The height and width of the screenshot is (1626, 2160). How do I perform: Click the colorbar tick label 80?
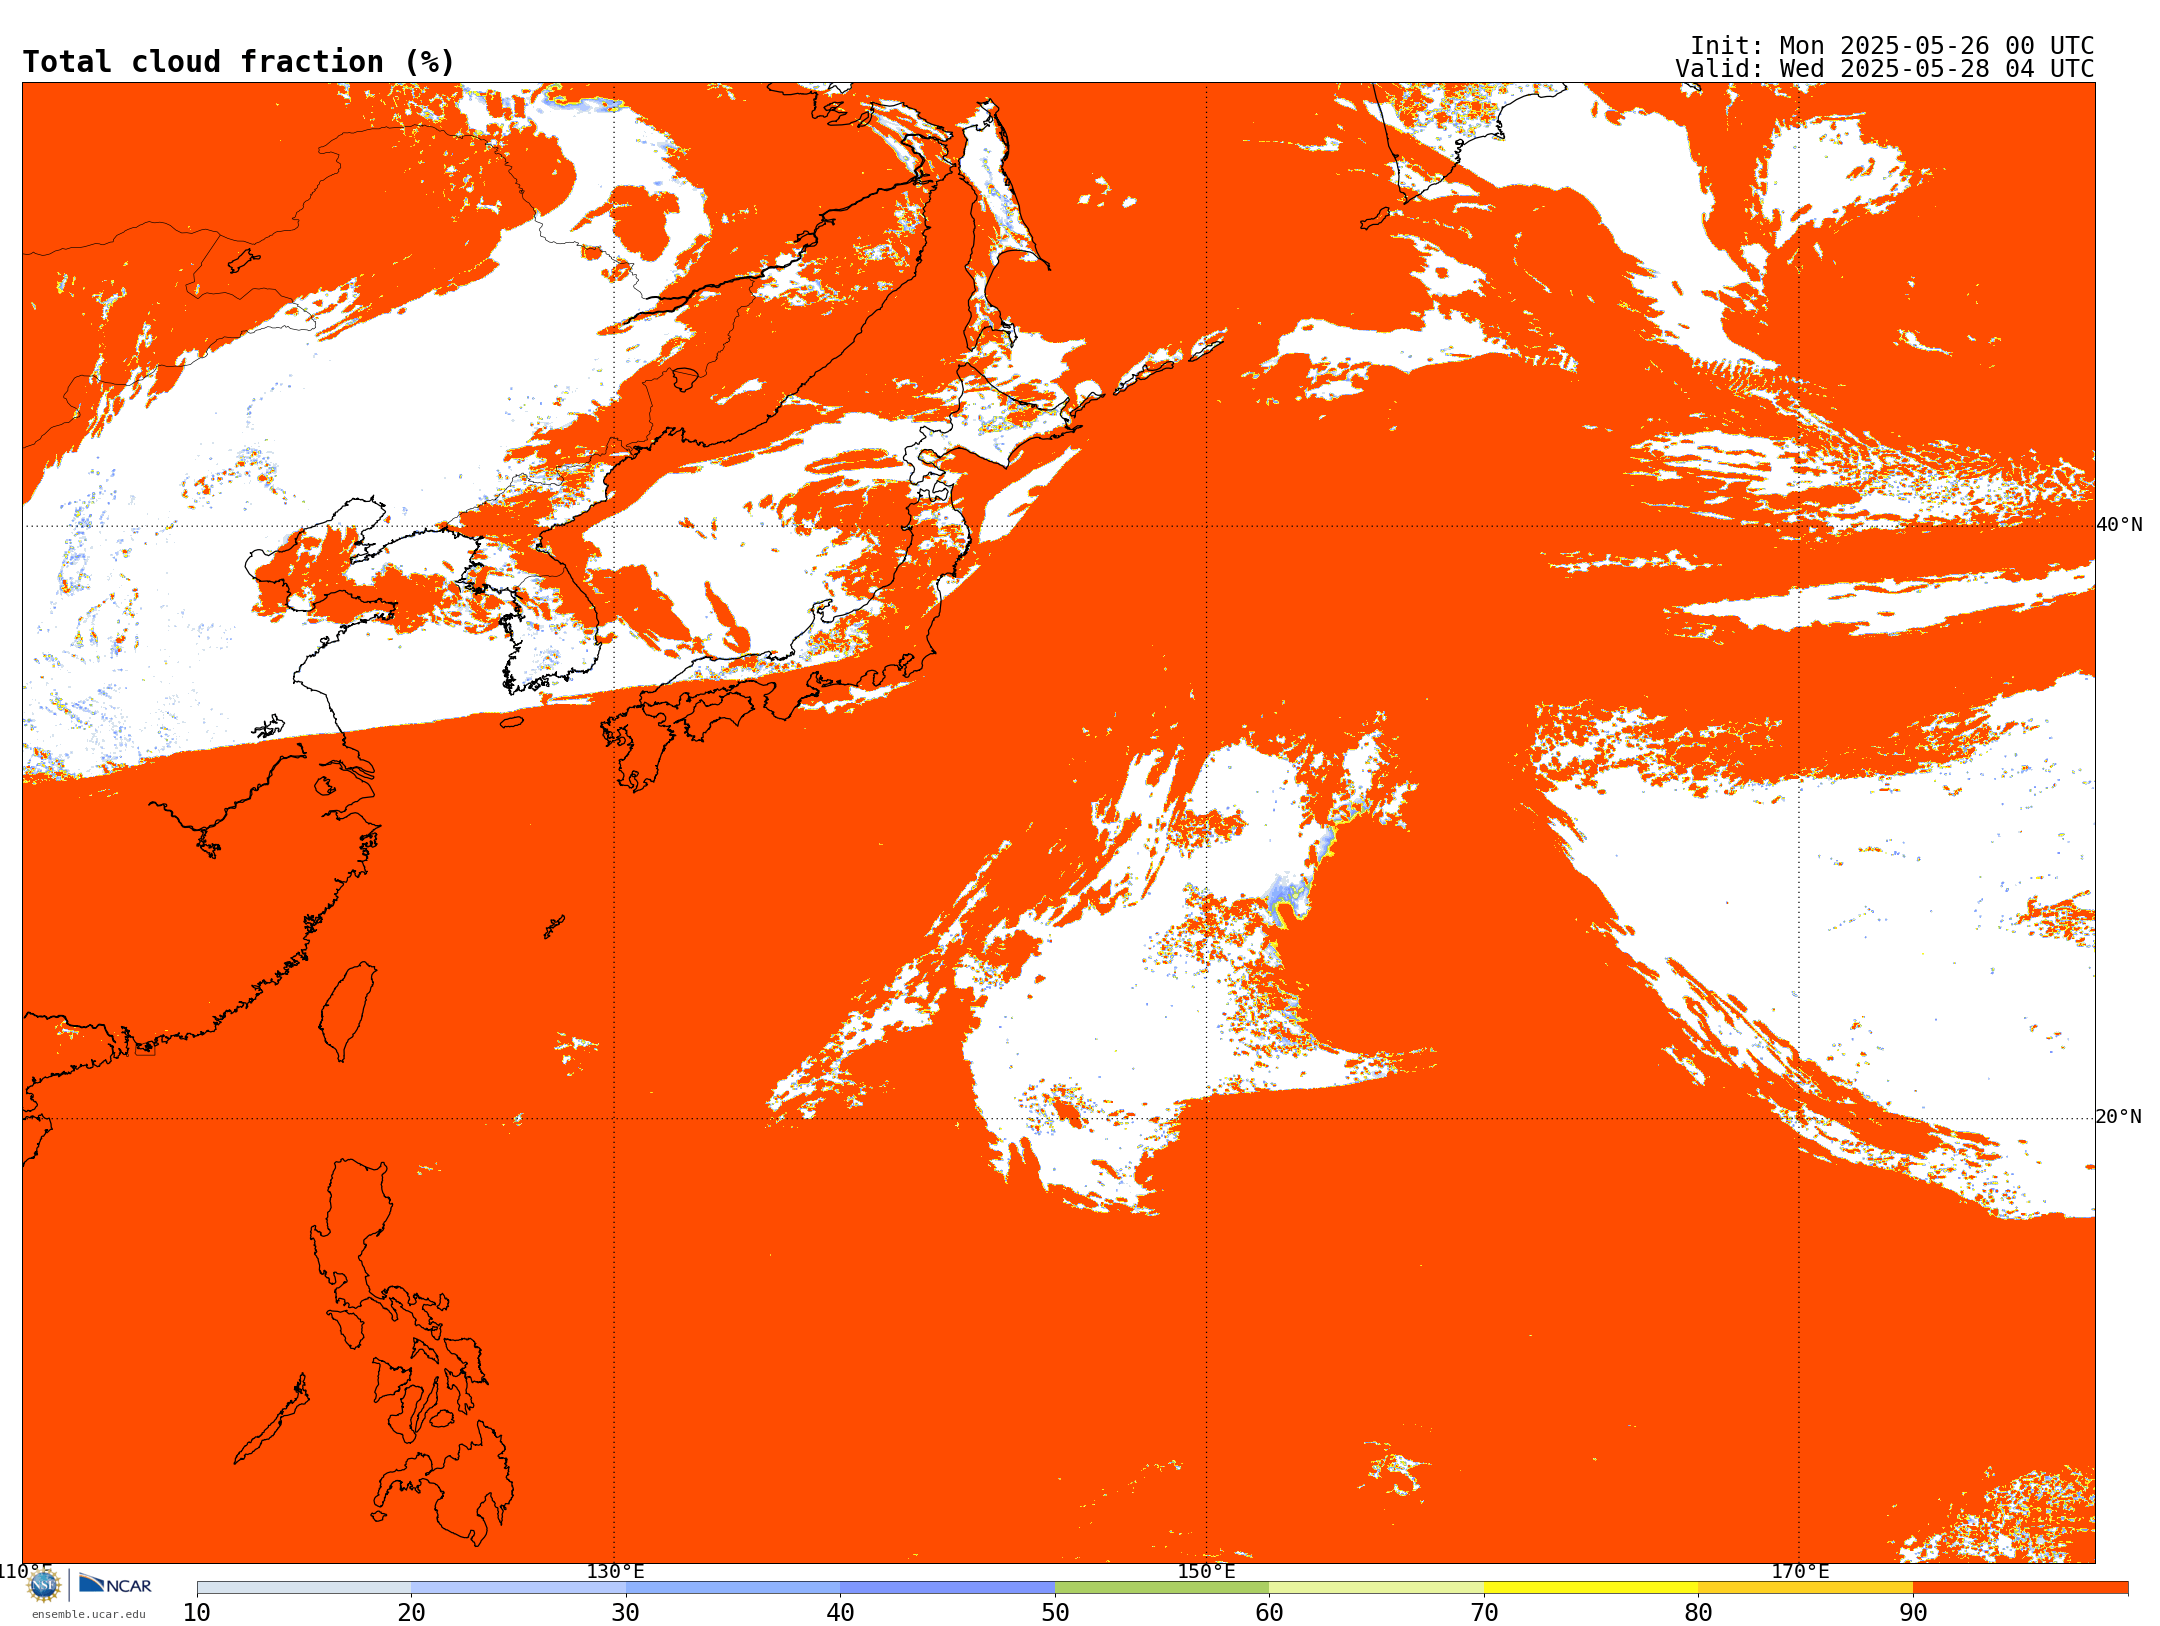[x=1698, y=1613]
